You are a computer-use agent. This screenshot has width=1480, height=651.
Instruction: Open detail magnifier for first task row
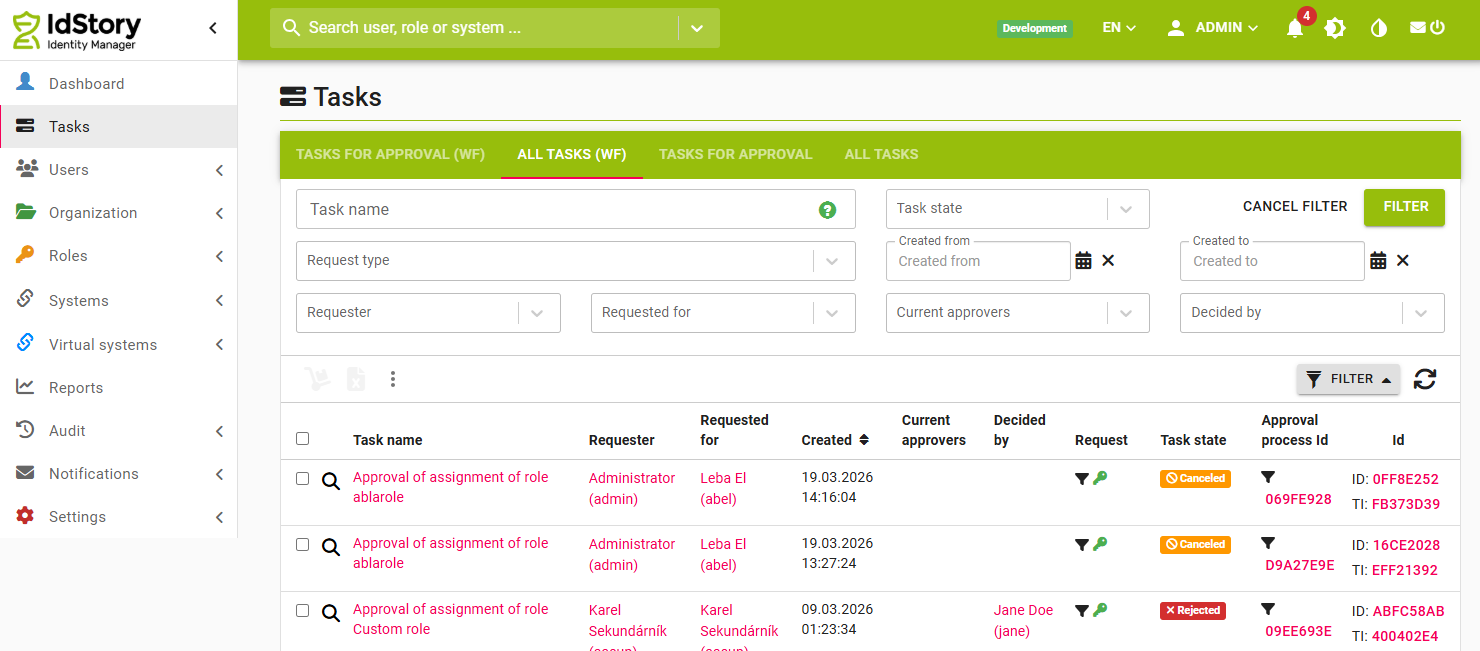click(331, 481)
